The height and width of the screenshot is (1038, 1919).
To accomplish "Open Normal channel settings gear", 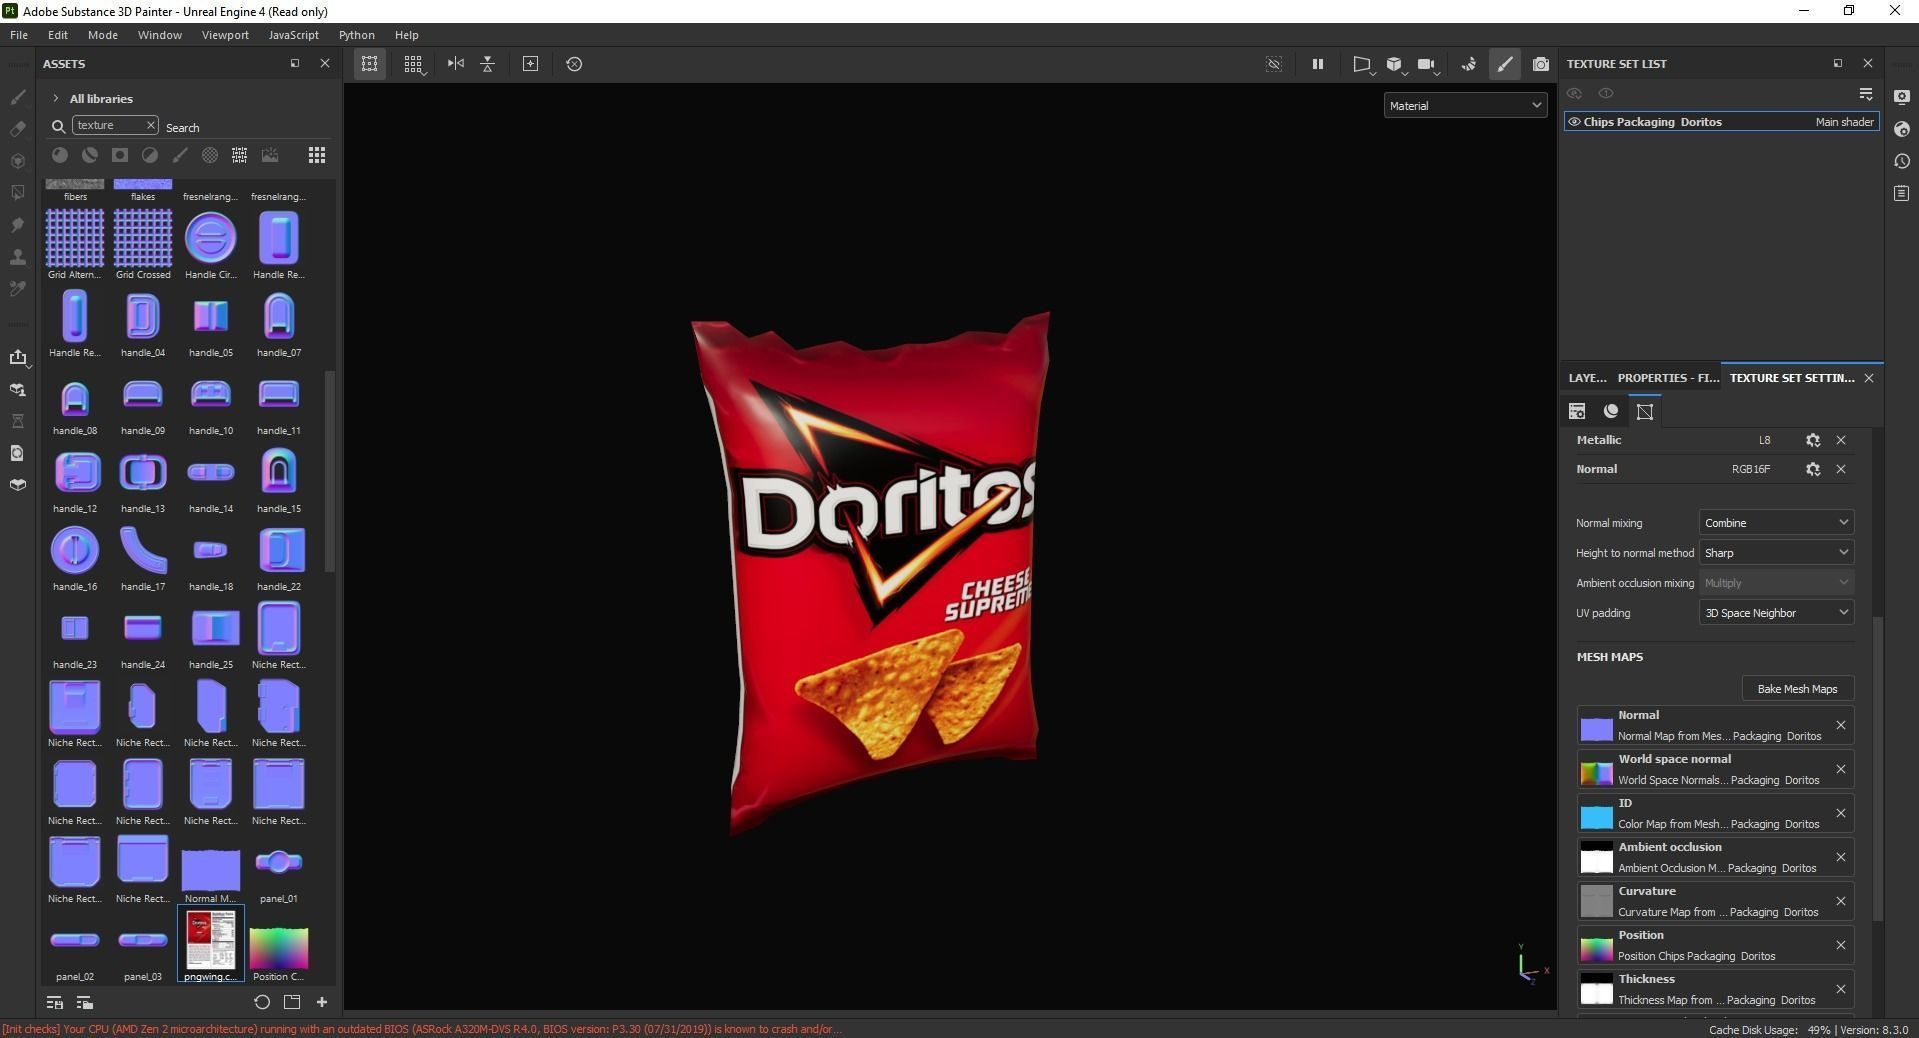I will tap(1813, 469).
